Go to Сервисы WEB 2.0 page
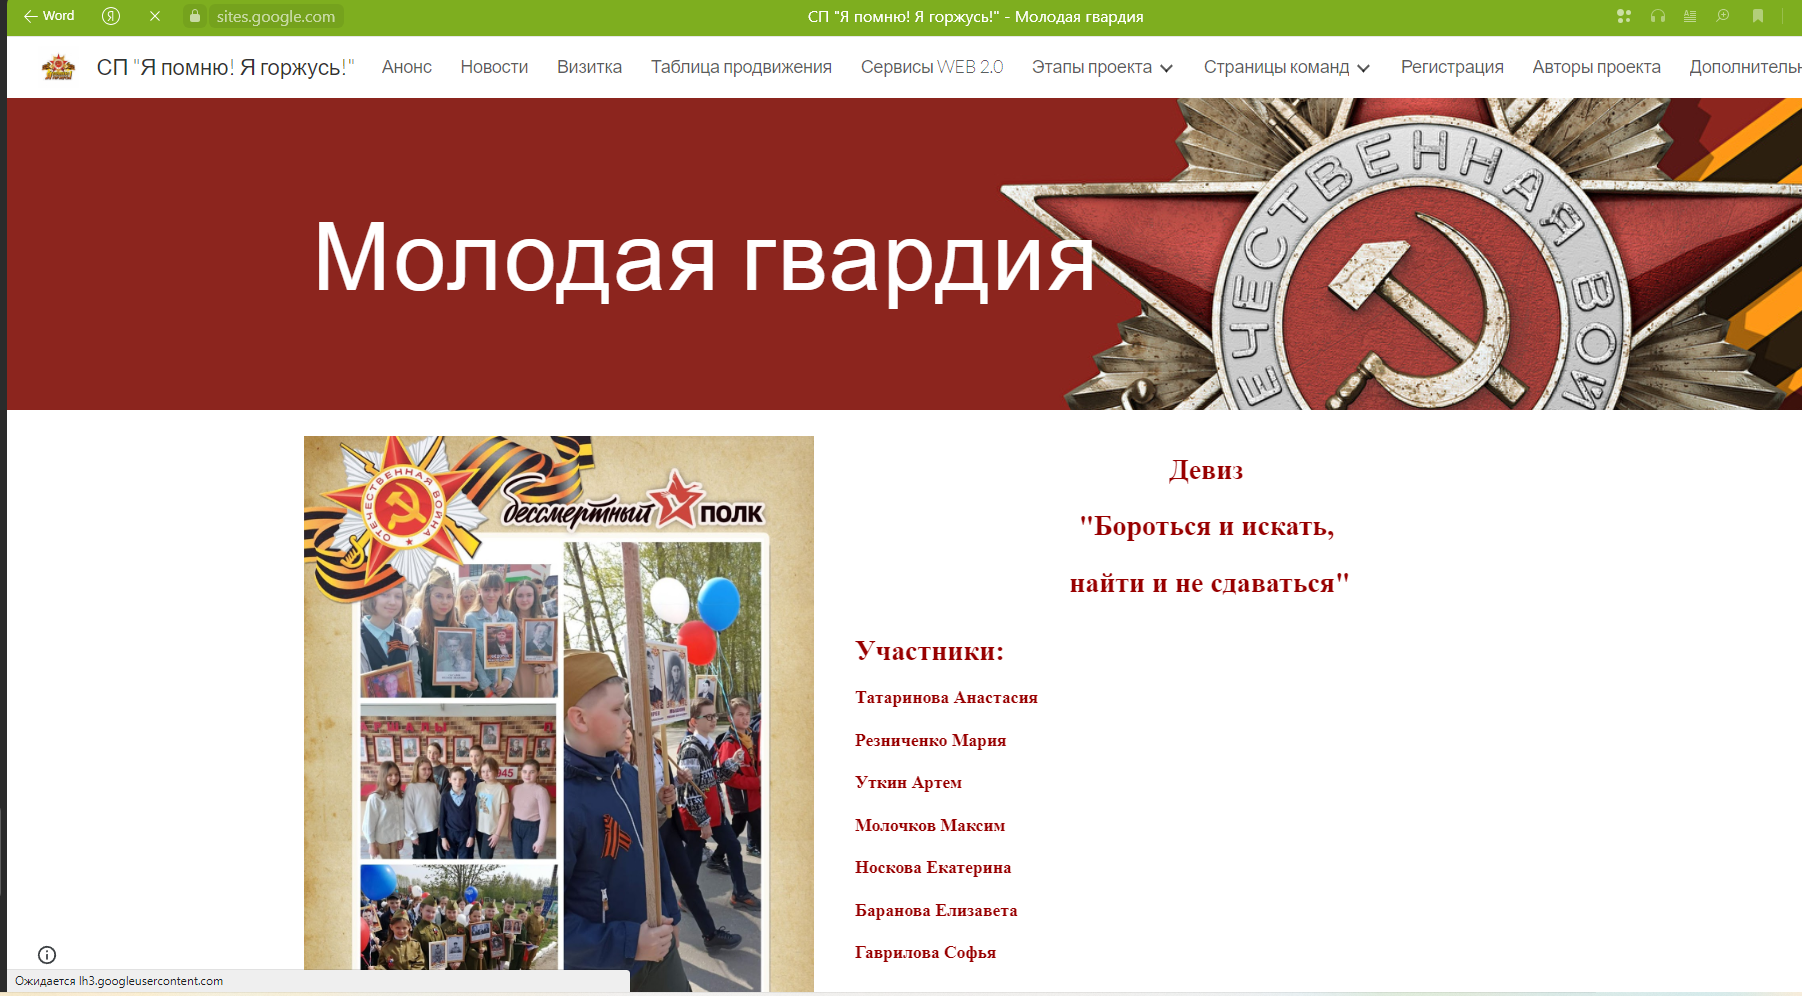1802x996 pixels. (931, 67)
